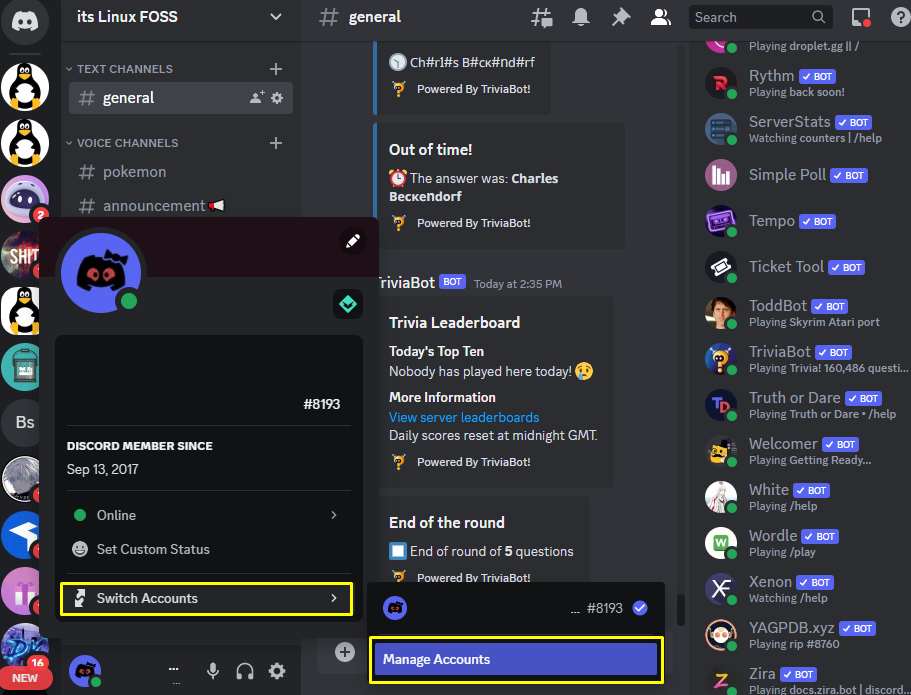Viewport: 911px width, 695px height.
Task: Open help question mark icon
Action: coord(900,17)
